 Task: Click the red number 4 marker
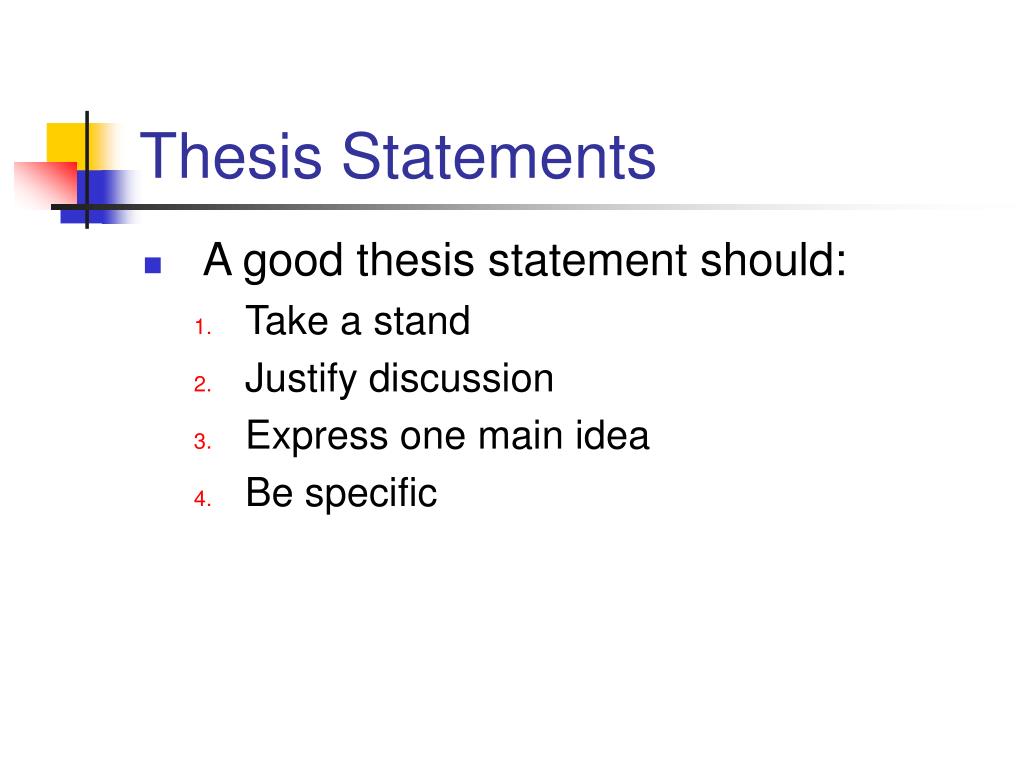pos(202,499)
